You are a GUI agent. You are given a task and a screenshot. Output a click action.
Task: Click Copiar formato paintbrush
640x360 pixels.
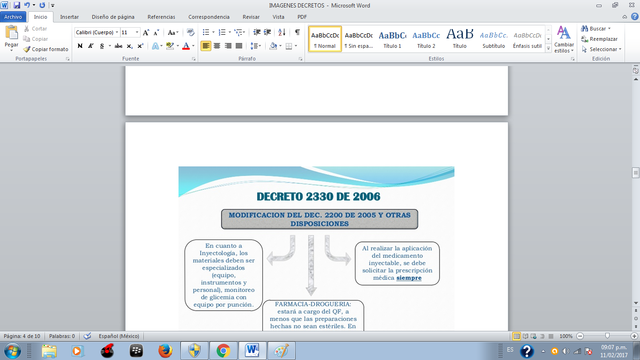(46, 49)
